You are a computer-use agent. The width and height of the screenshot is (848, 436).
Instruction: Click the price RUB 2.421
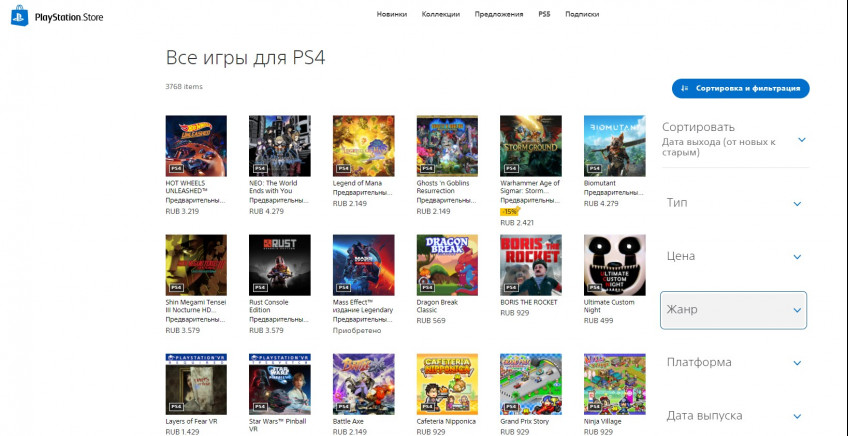(x=517, y=222)
